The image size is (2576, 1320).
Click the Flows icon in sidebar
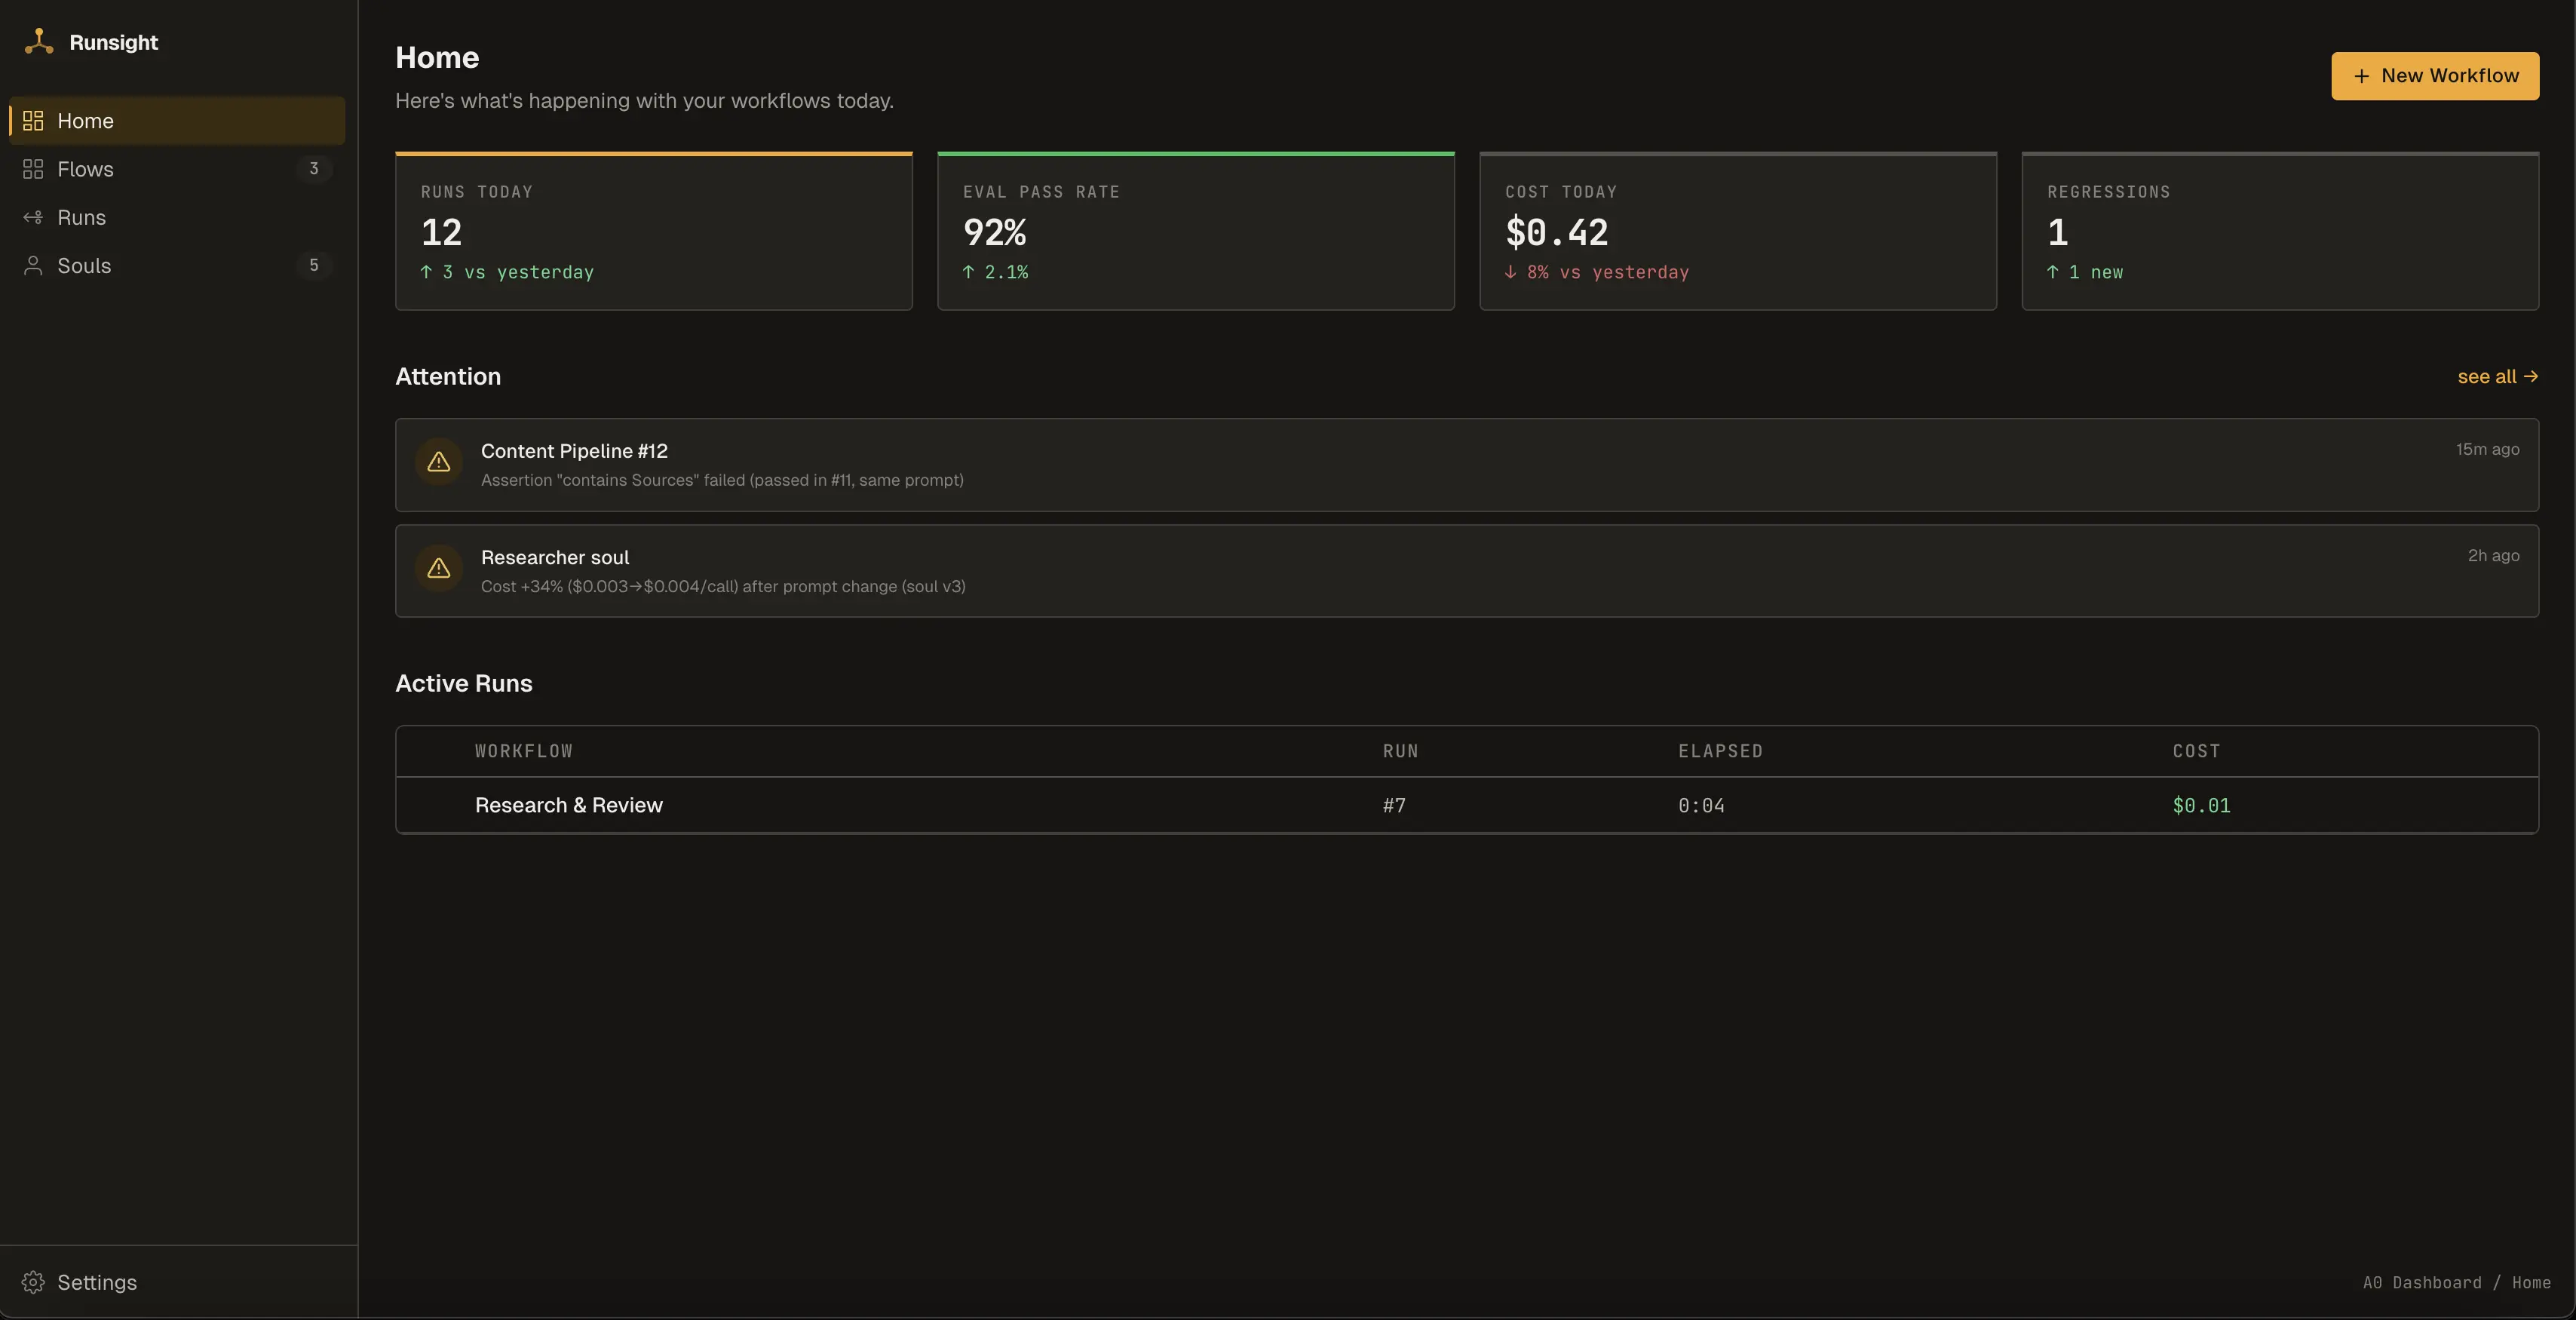[33, 169]
